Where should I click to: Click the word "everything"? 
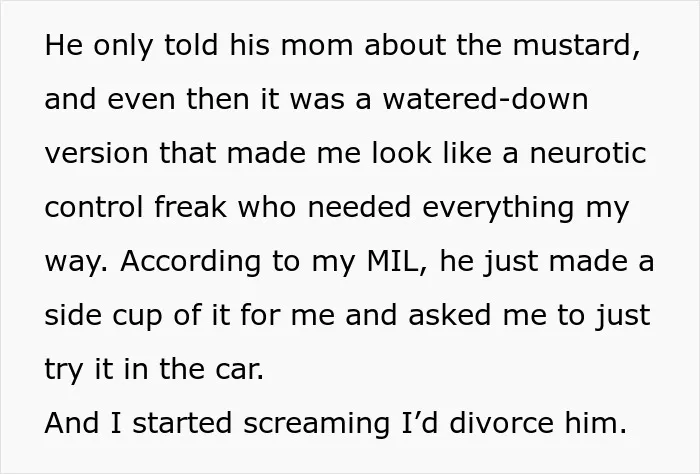[x=498, y=208]
